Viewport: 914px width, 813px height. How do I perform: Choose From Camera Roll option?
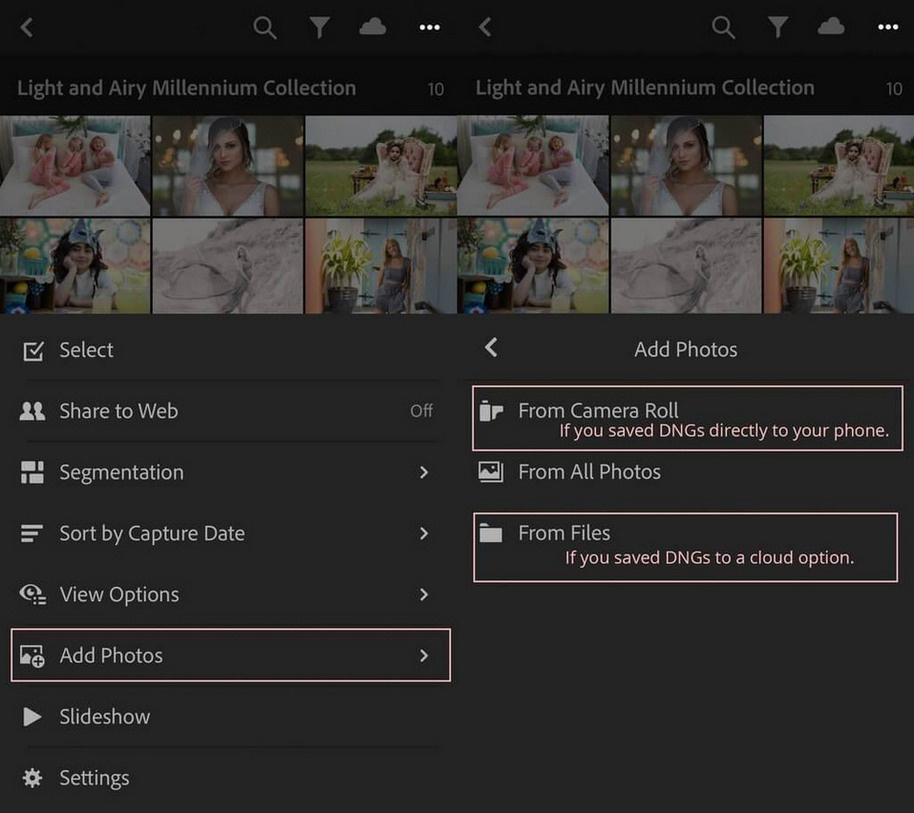pos(598,410)
